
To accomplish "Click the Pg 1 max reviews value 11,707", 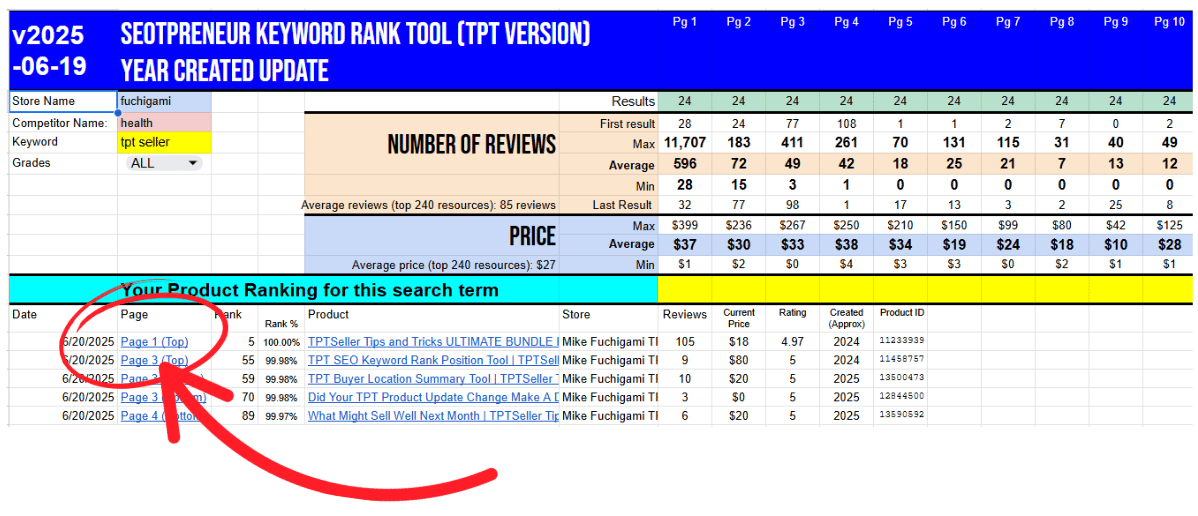I will pyautogui.click(x=684, y=144).
